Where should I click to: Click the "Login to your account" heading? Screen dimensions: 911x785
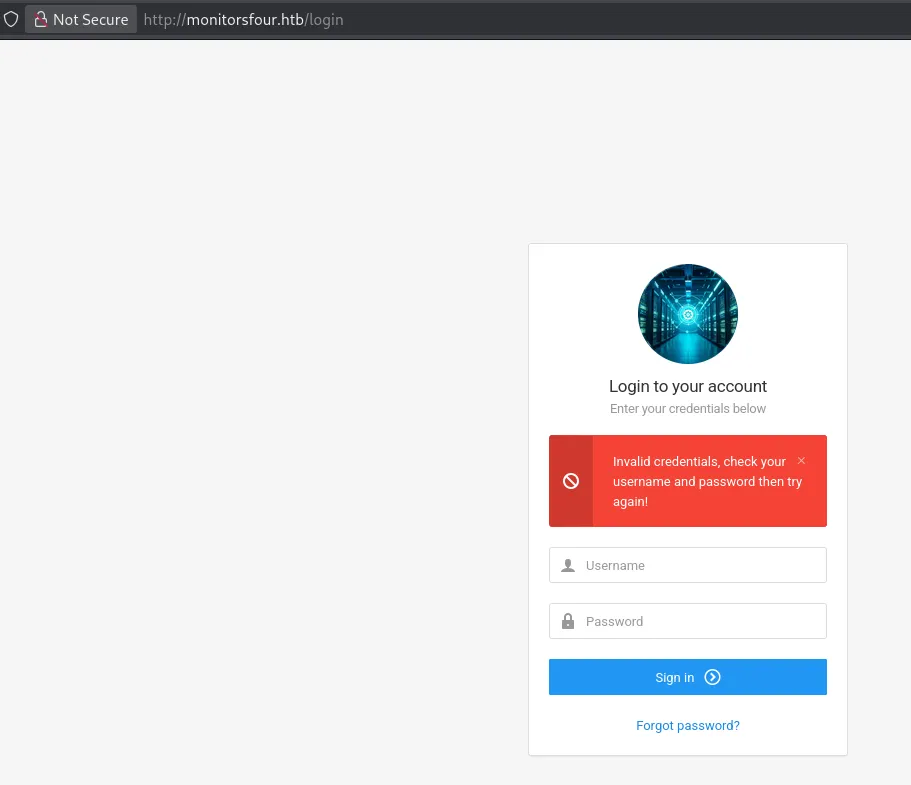pos(688,386)
